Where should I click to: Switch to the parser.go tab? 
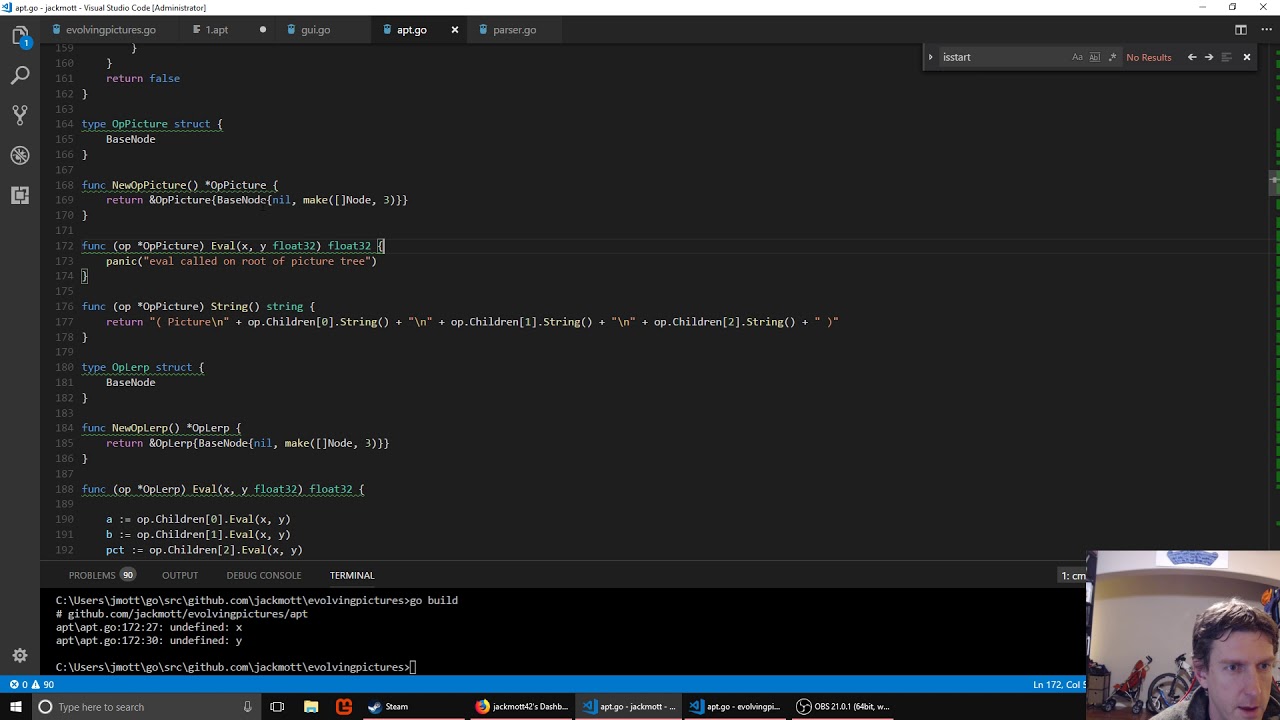[514, 30]
